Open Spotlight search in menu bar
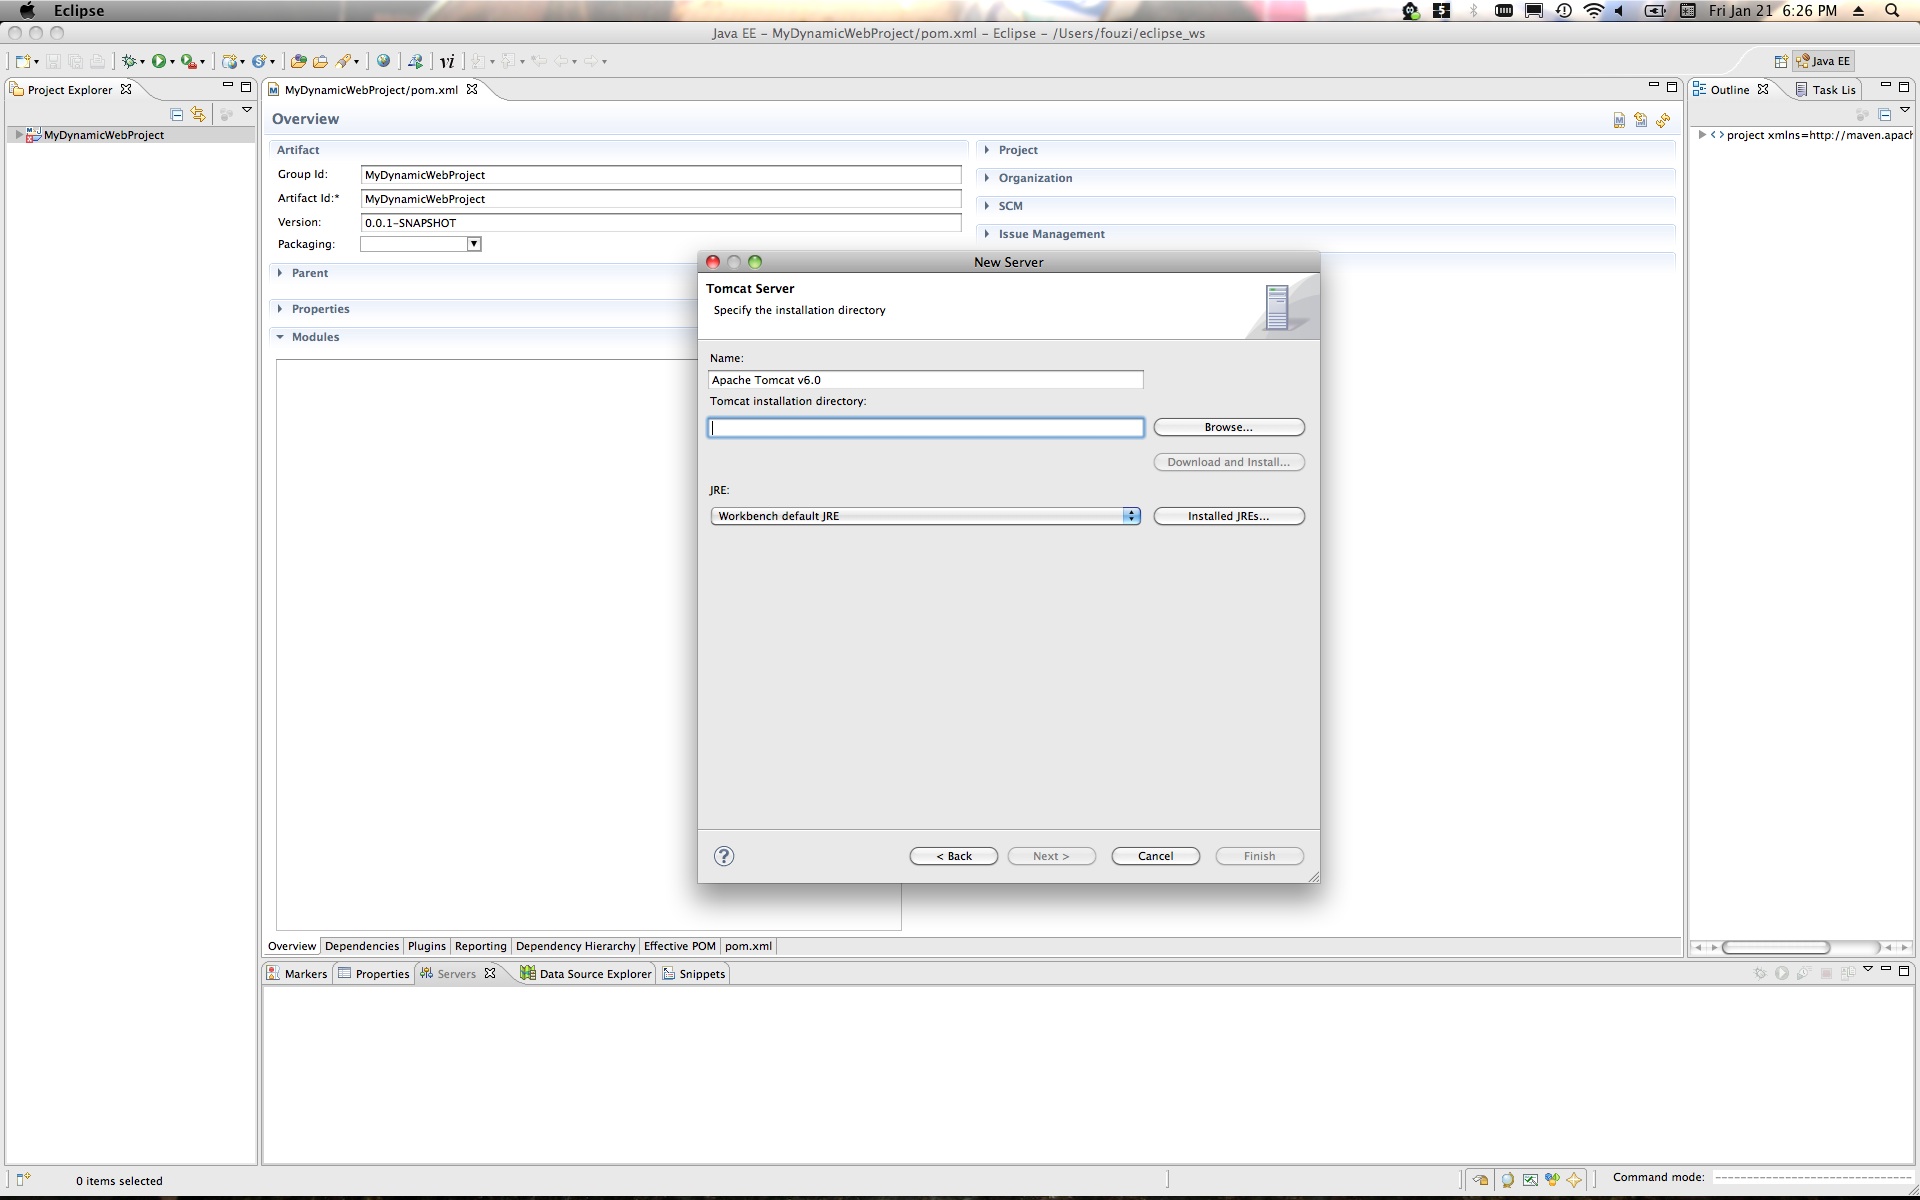 coord(1891,11)
